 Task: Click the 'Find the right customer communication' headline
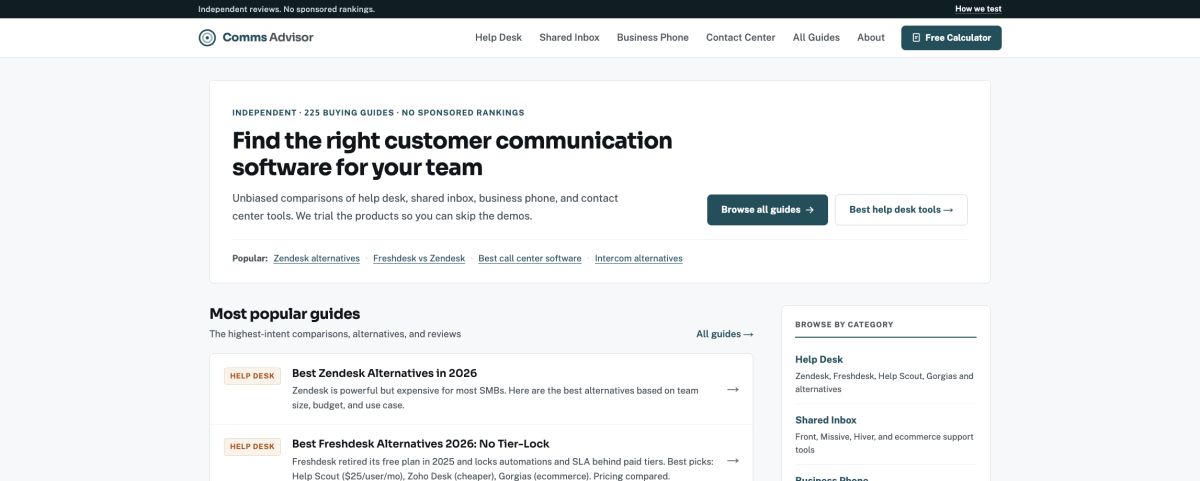point(452,153)
